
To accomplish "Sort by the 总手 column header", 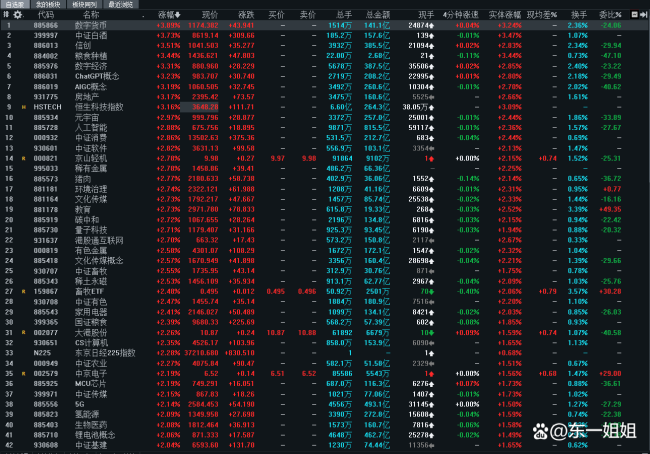I will pyautogui.click(x=344, y=15).
